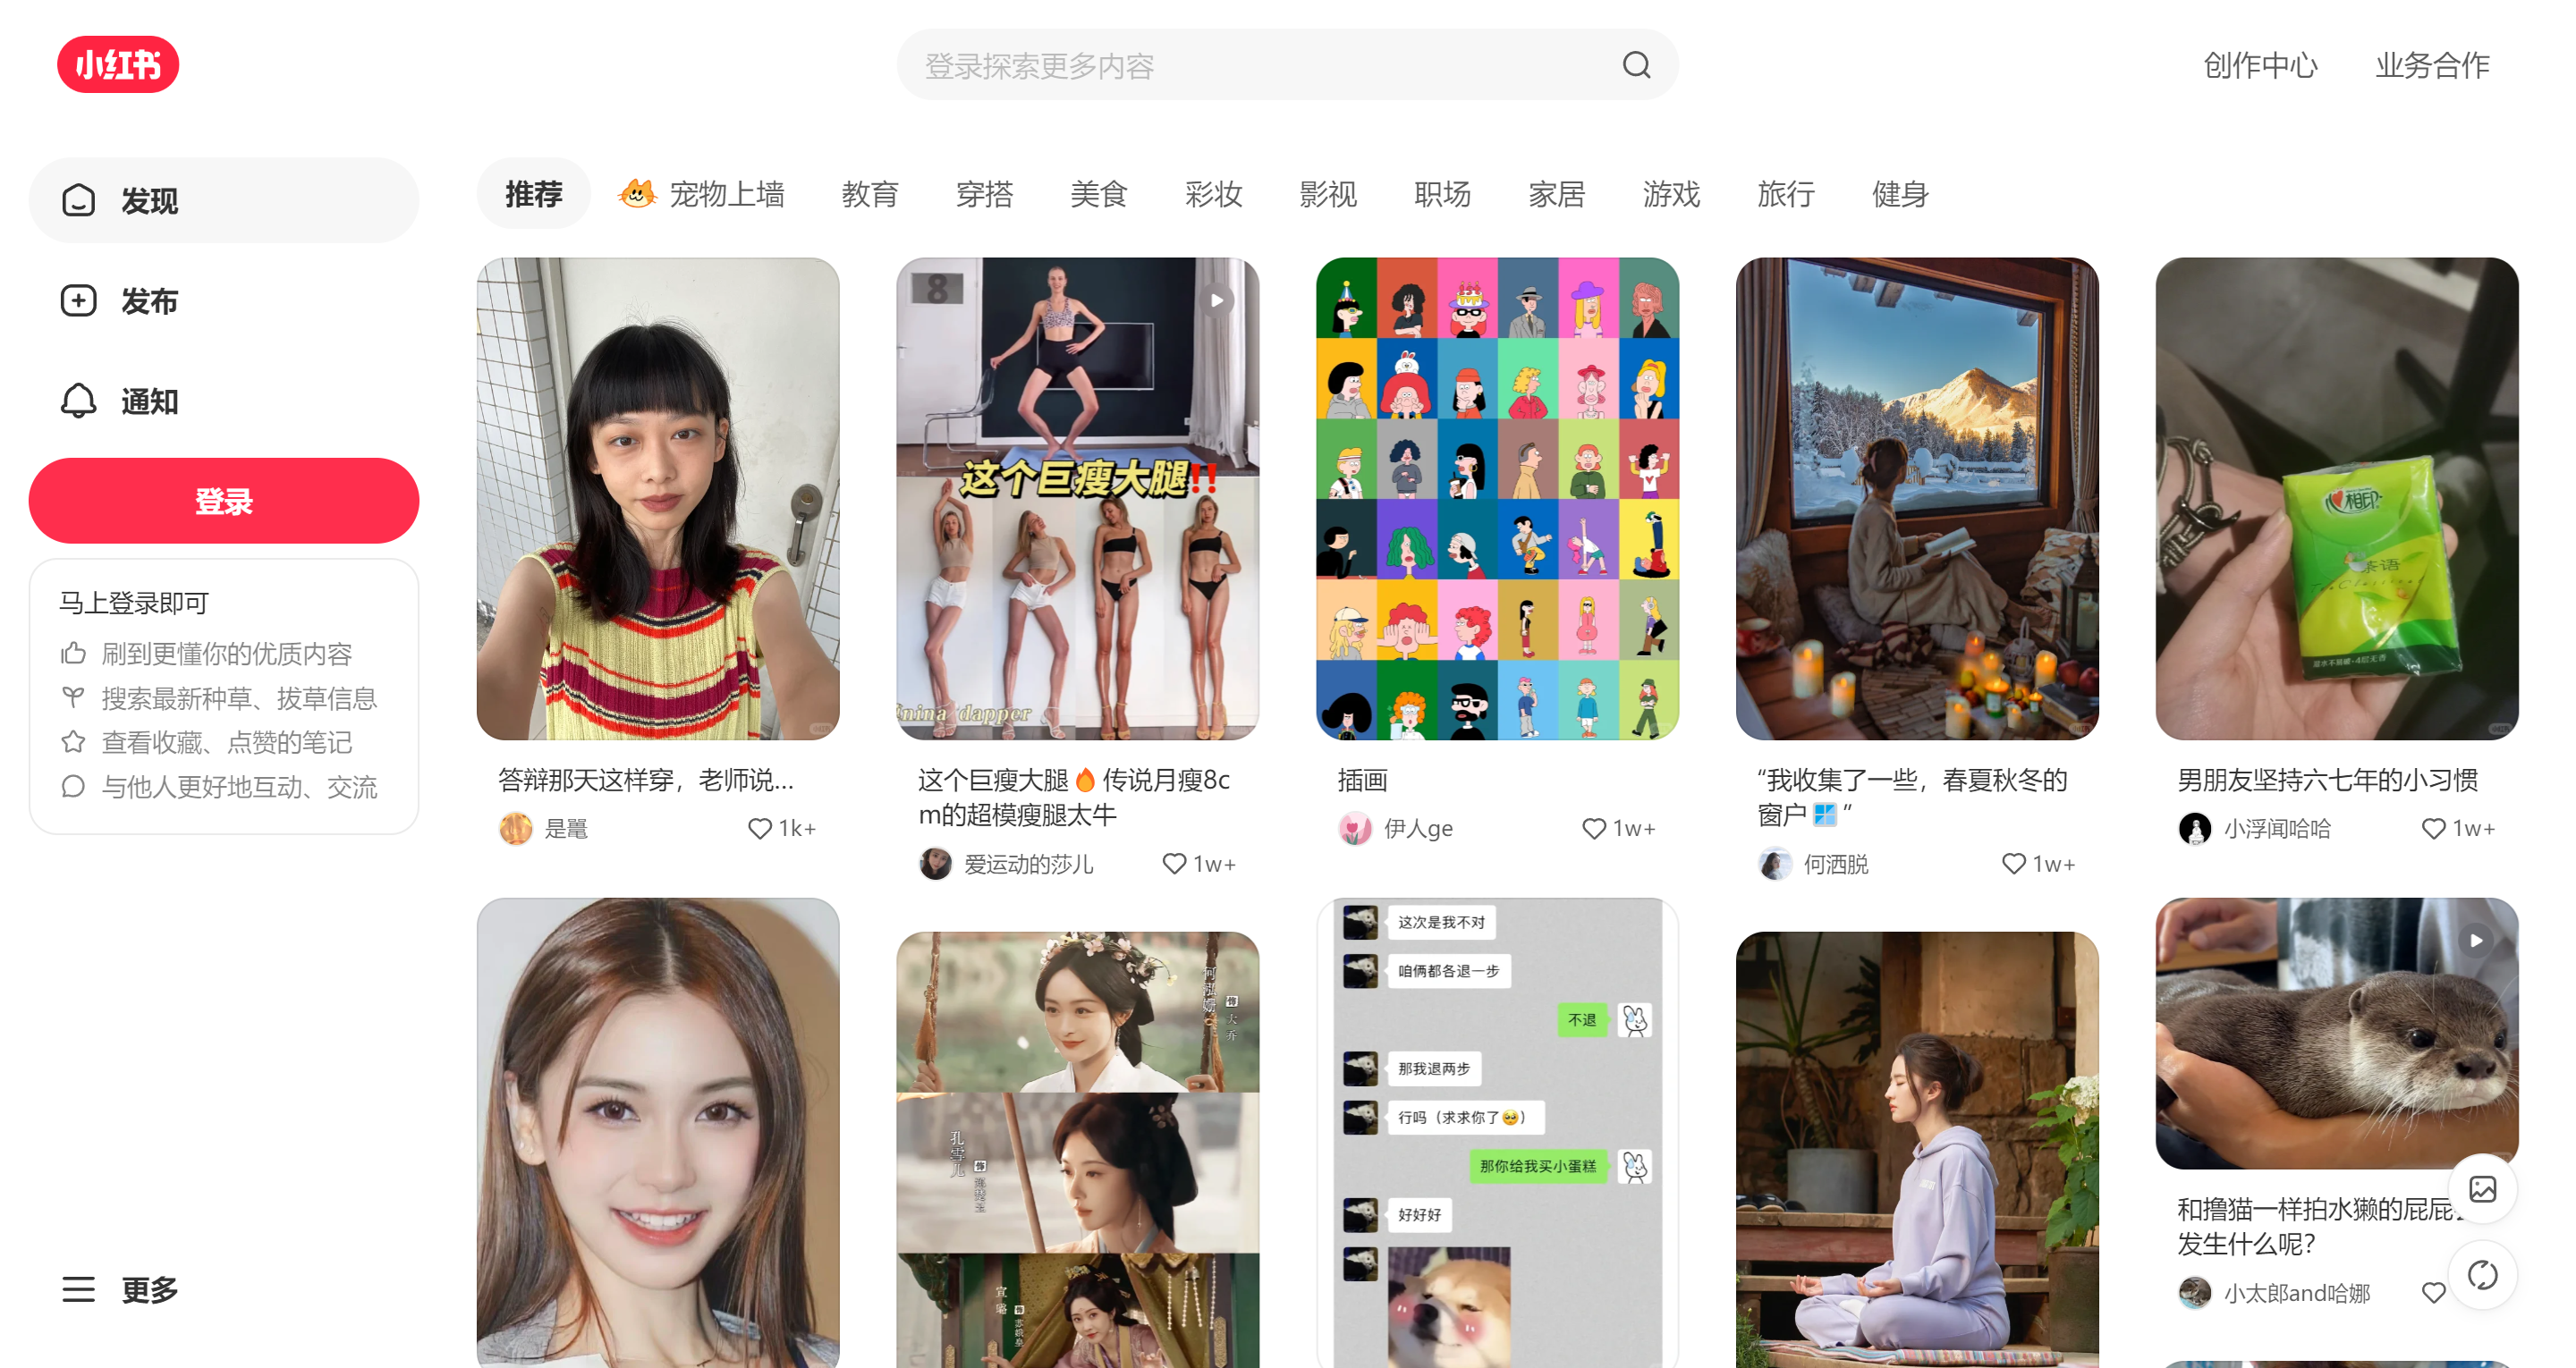
Task: Click the search magnifier icon
Action: click(1636, 65)
